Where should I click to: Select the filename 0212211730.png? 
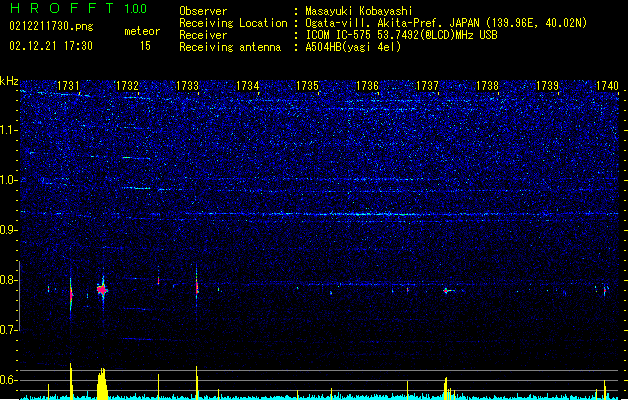coord(51,26)
